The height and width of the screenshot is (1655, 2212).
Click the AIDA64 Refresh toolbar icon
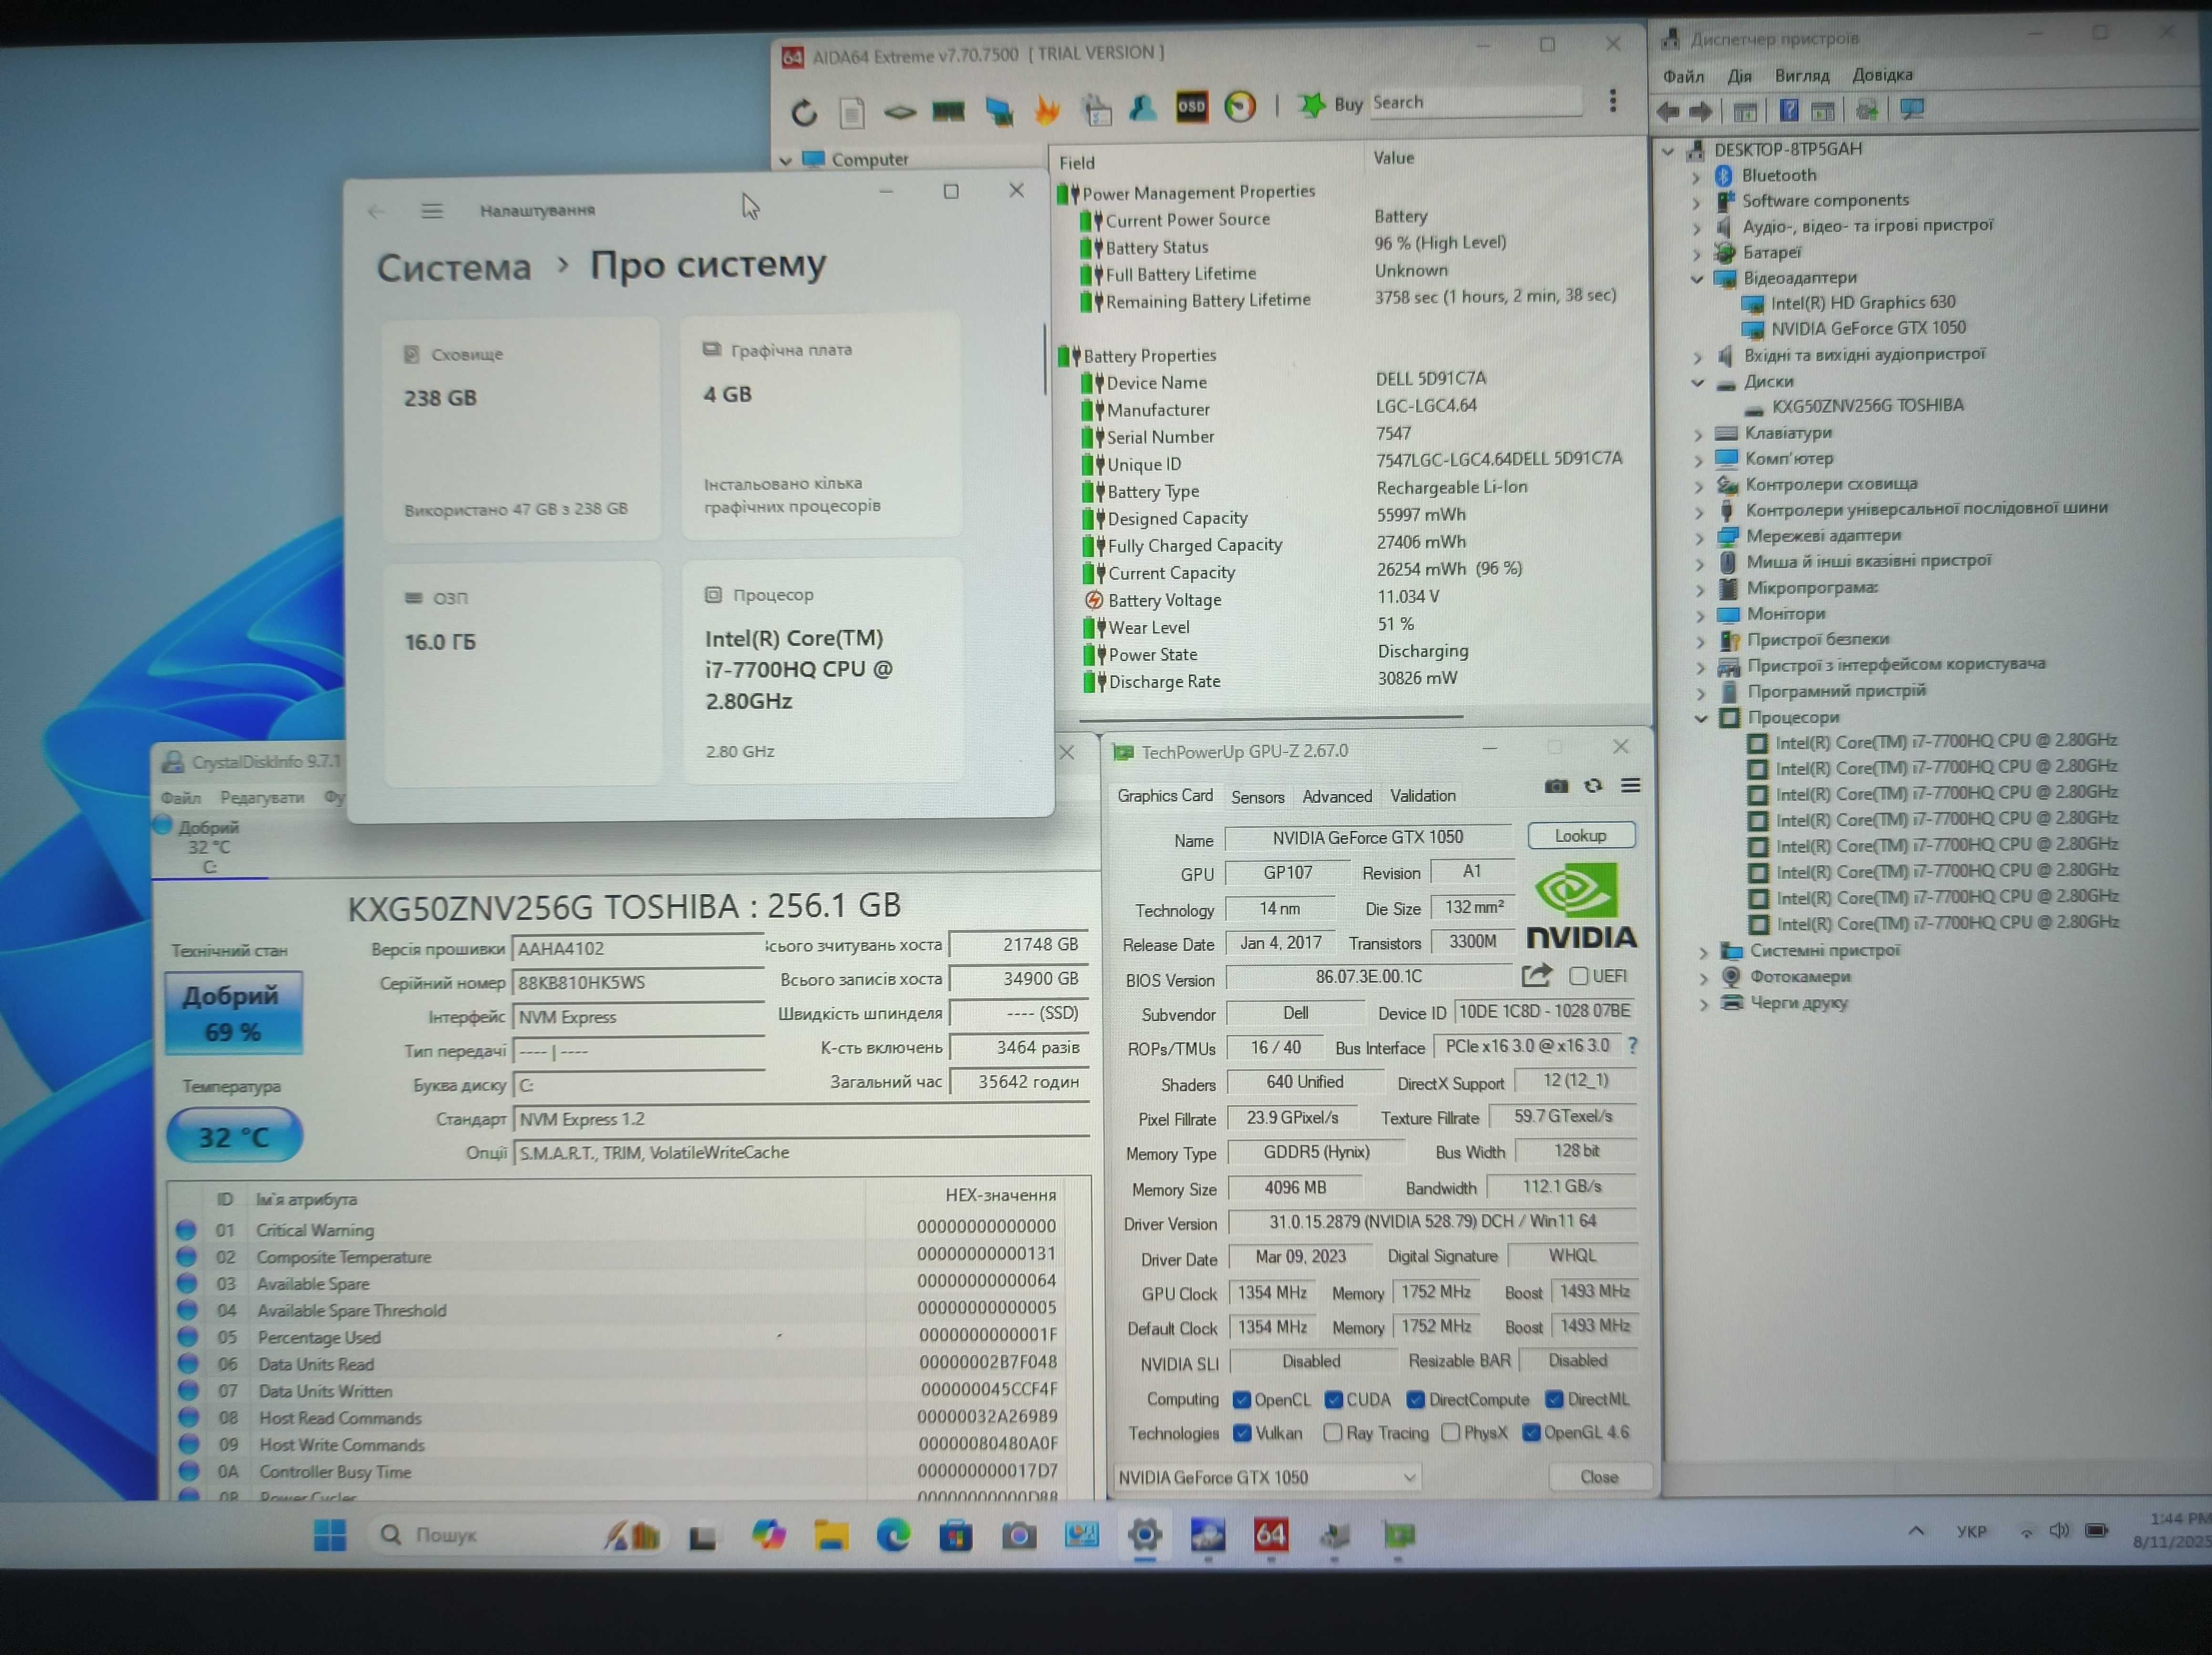pos(804,113)
